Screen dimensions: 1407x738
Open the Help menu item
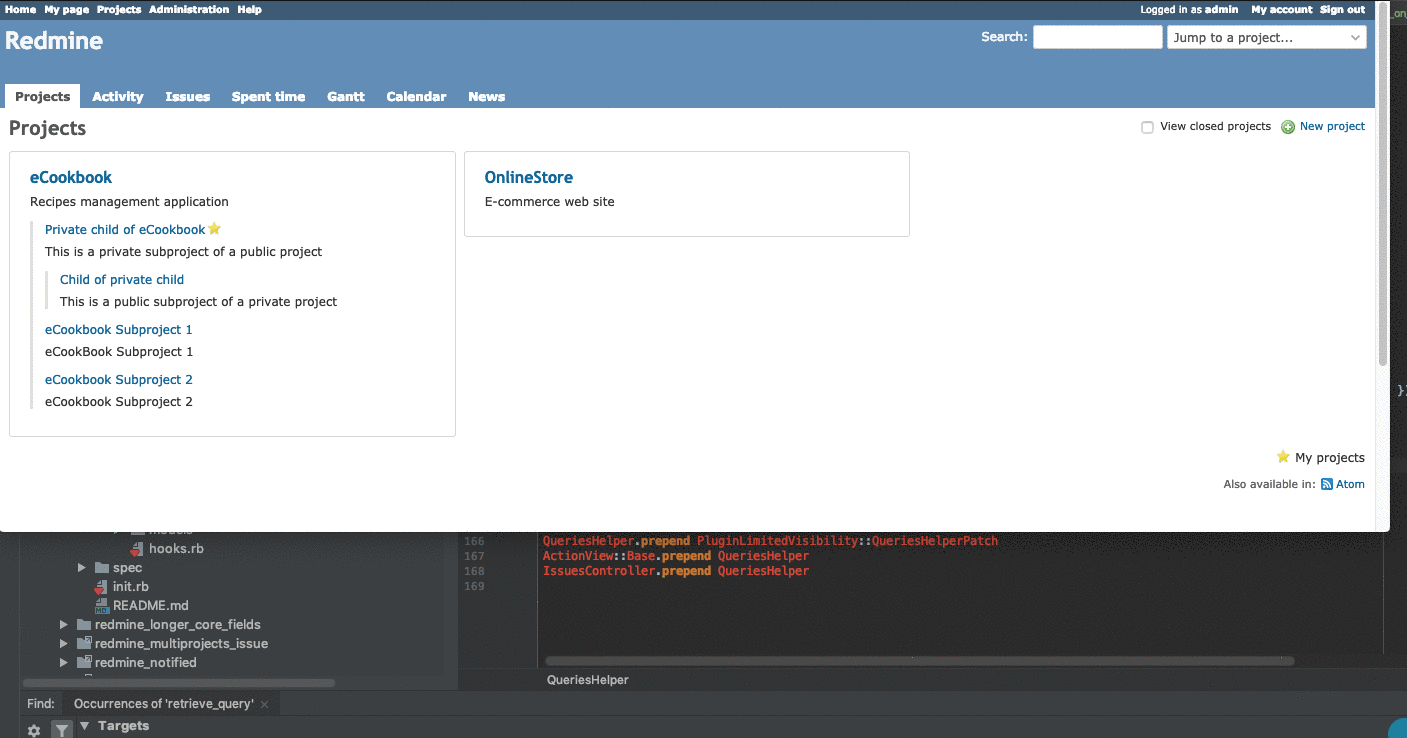coord(249,9)
